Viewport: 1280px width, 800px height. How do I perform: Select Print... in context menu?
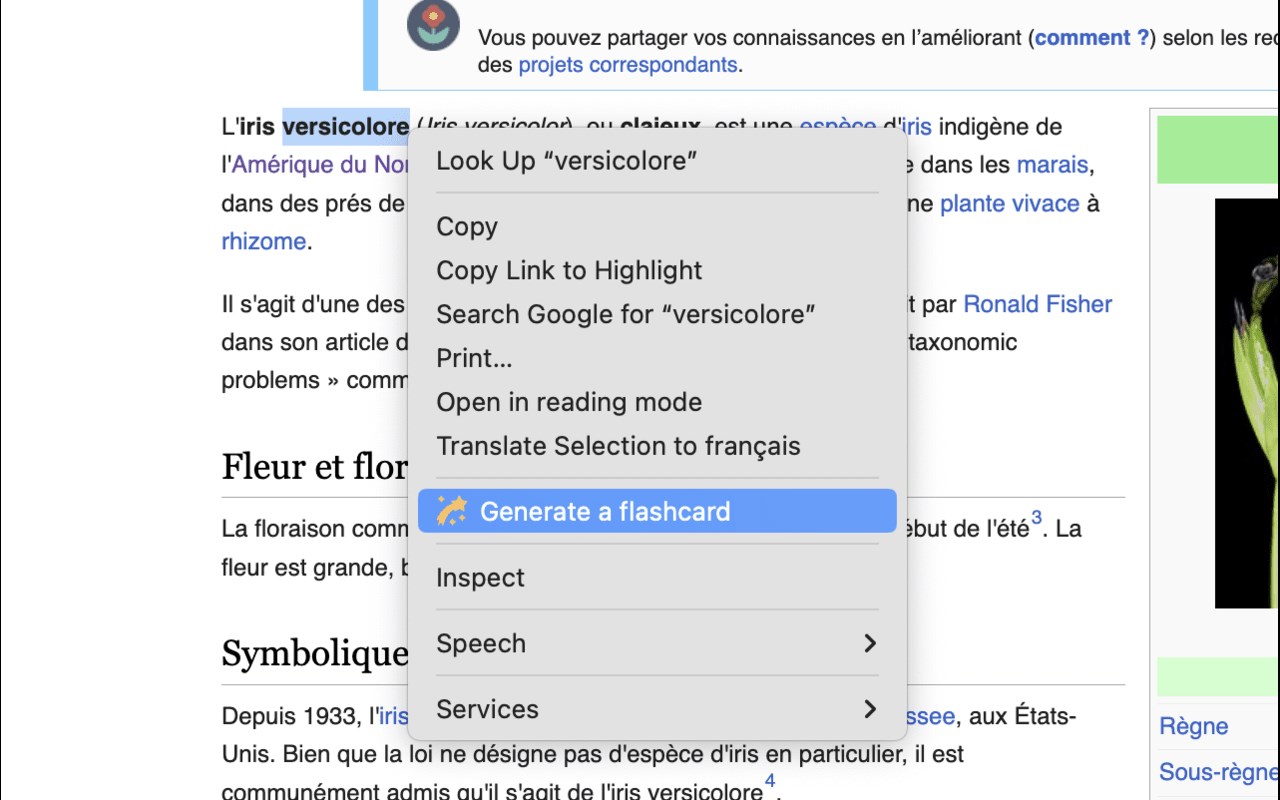tap(474, 358)
